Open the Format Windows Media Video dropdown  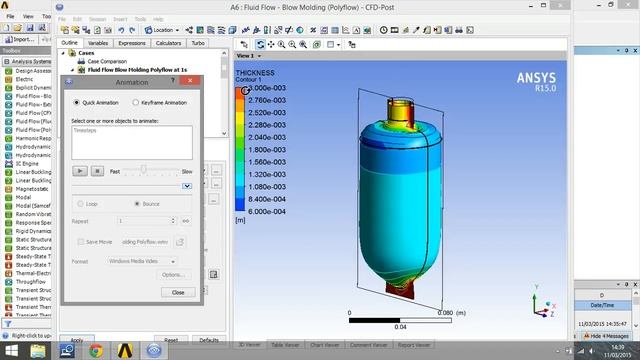(142, 261)
